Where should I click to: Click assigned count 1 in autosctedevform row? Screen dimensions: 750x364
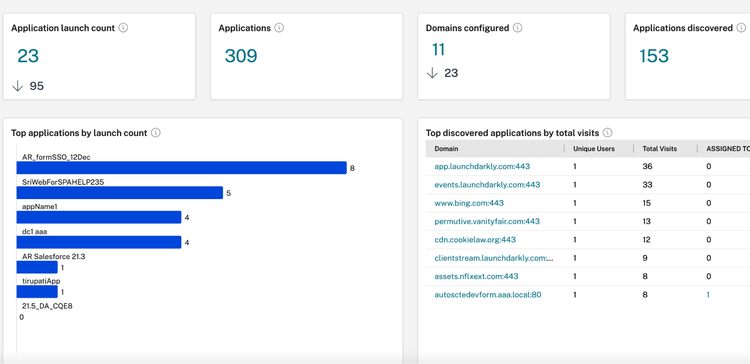pos(708,295)
